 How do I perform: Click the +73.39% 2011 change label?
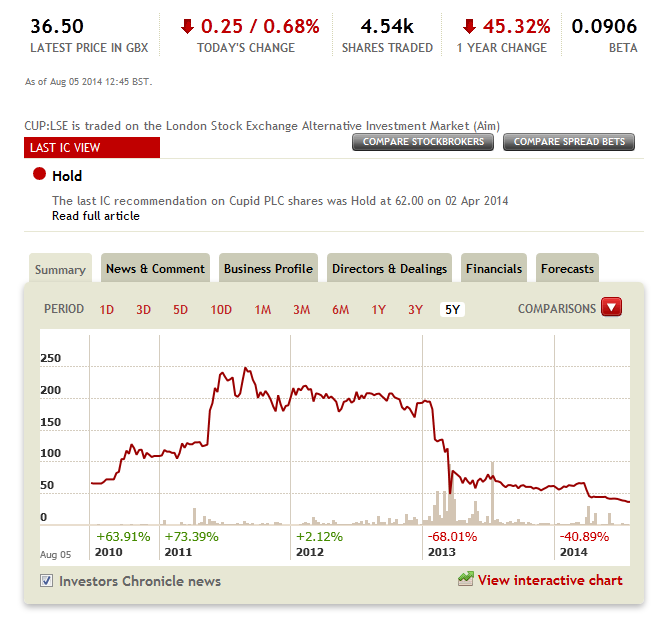coord(192,536)
